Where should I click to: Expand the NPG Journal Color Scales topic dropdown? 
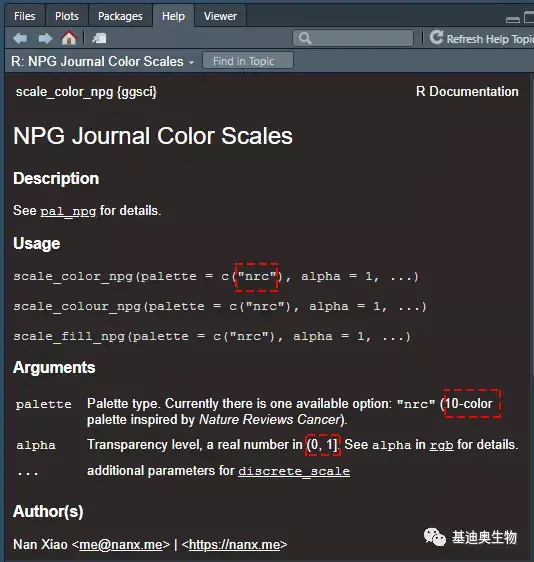pos(192,62)
